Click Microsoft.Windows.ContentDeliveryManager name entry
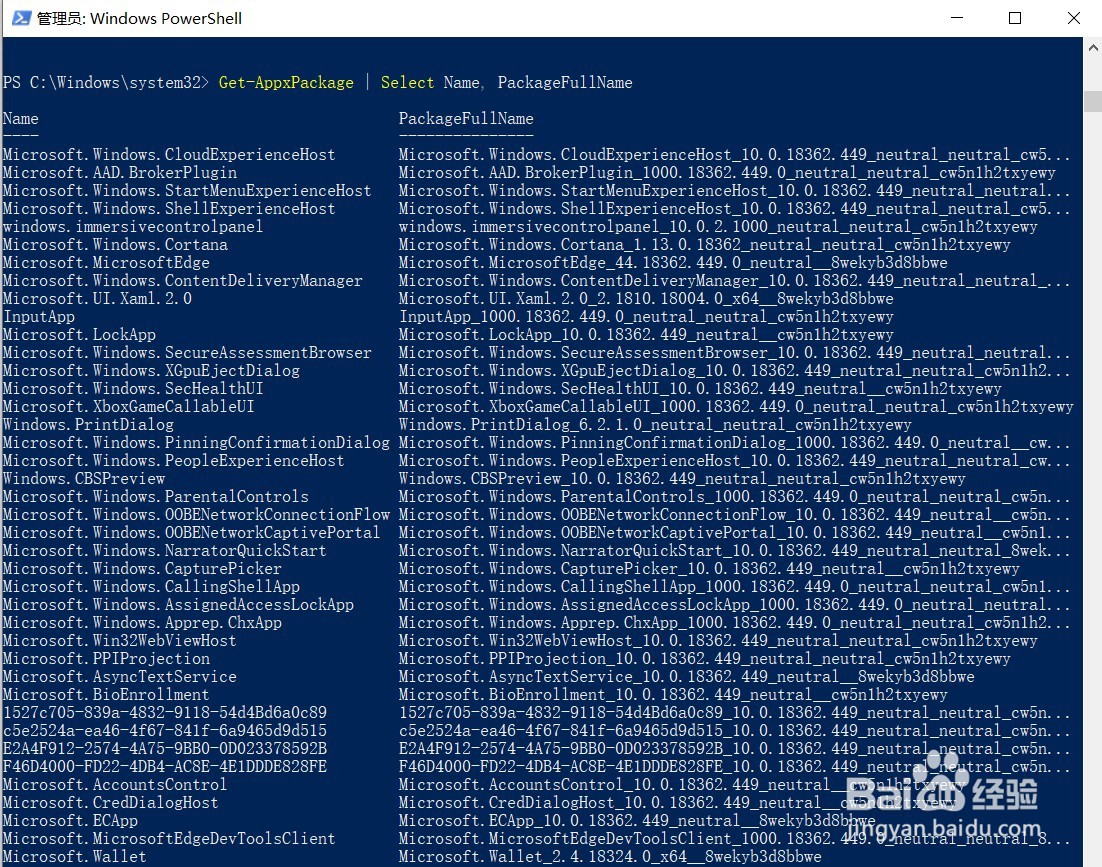The image size is (1102, 867). tap(183, 281)
